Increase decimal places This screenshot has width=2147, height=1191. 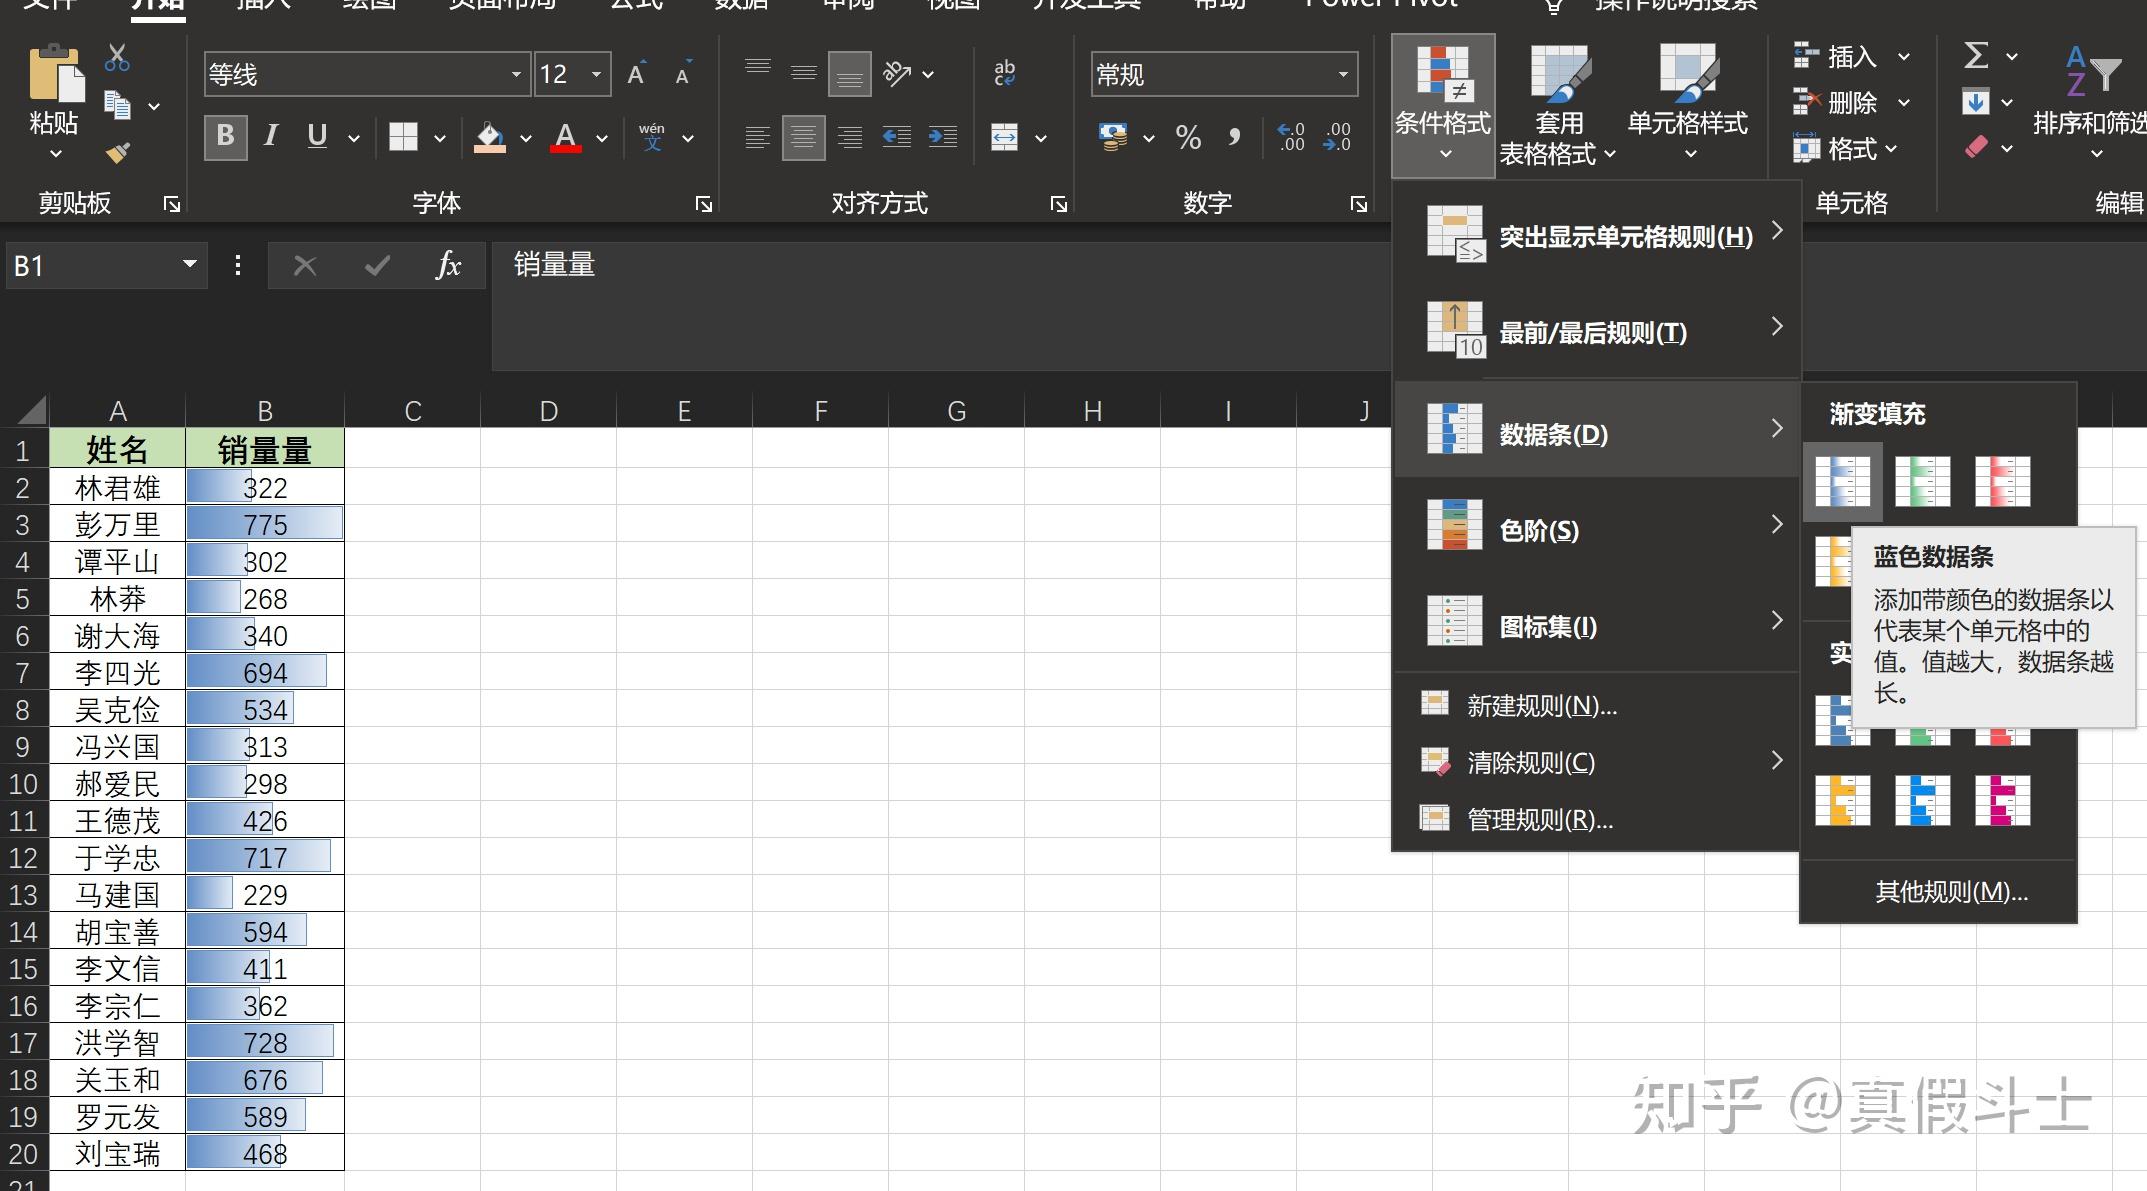coord(1291,137)
